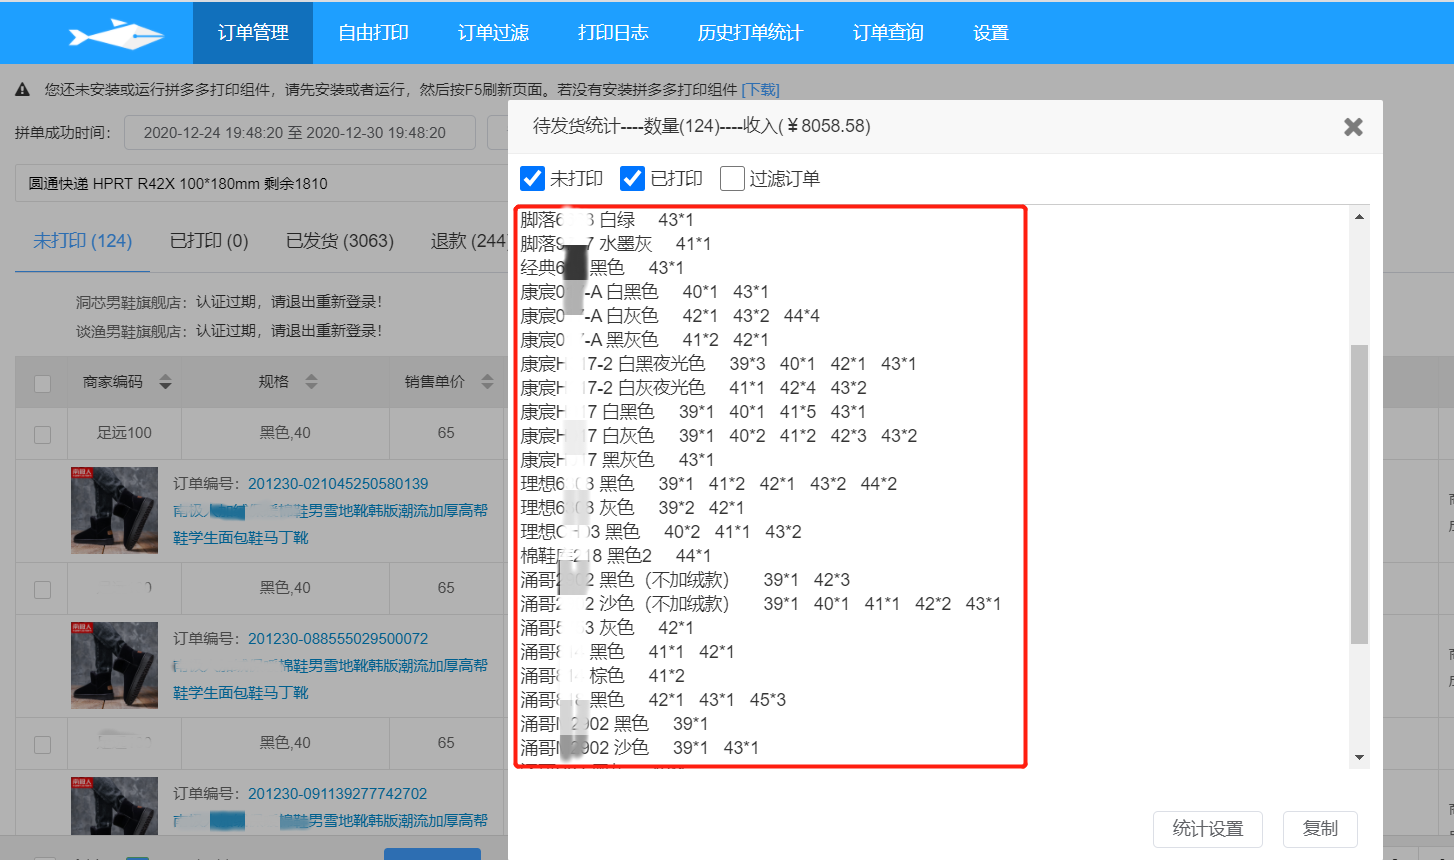Open the 拼单成功时间 date range picker
Screen dimensions: 1454x860
pyautogui.click(x=299, y=133)
